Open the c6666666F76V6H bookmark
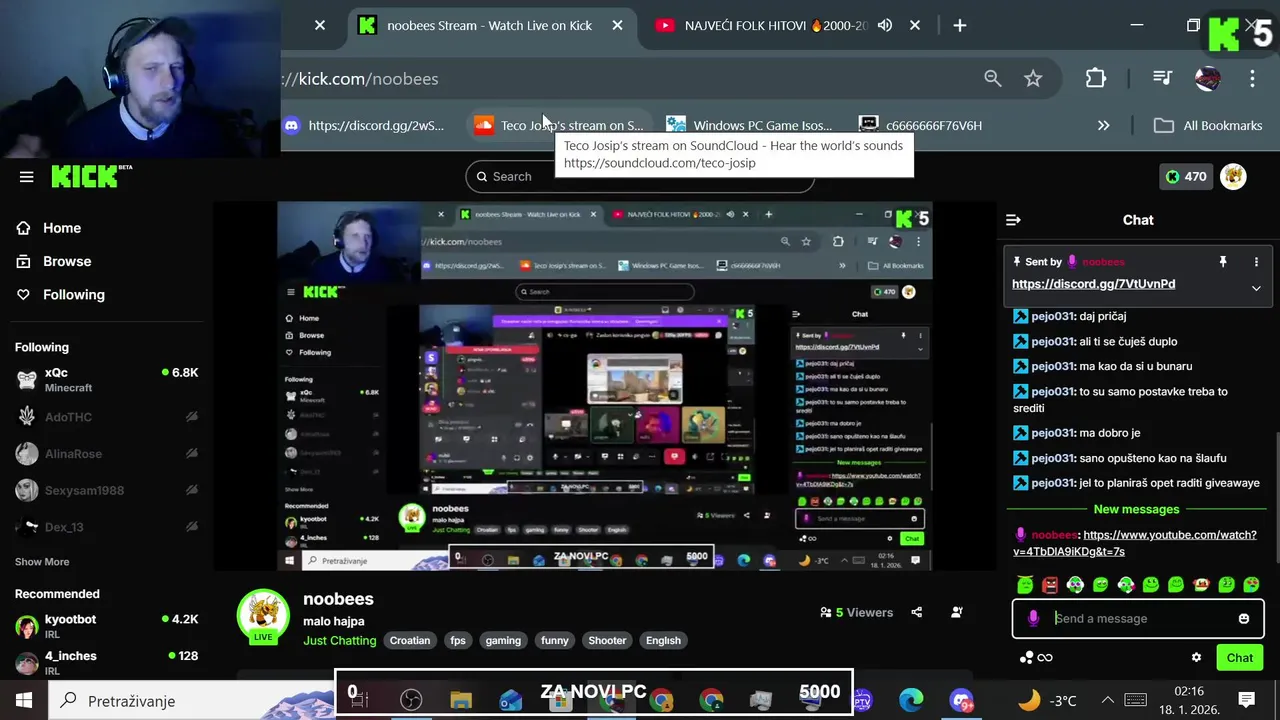Screen dimensions: 1280x720 (922, 126)
